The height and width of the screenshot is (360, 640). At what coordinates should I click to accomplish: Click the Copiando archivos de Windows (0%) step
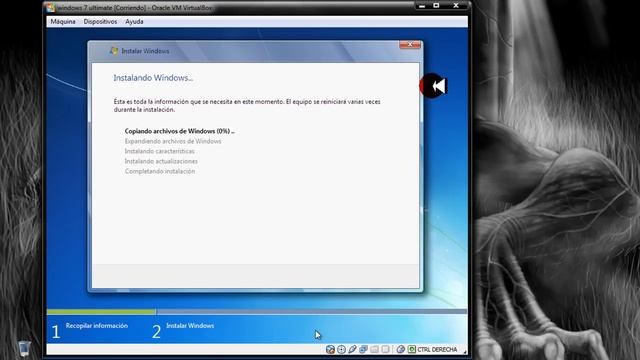coord(180,131)
